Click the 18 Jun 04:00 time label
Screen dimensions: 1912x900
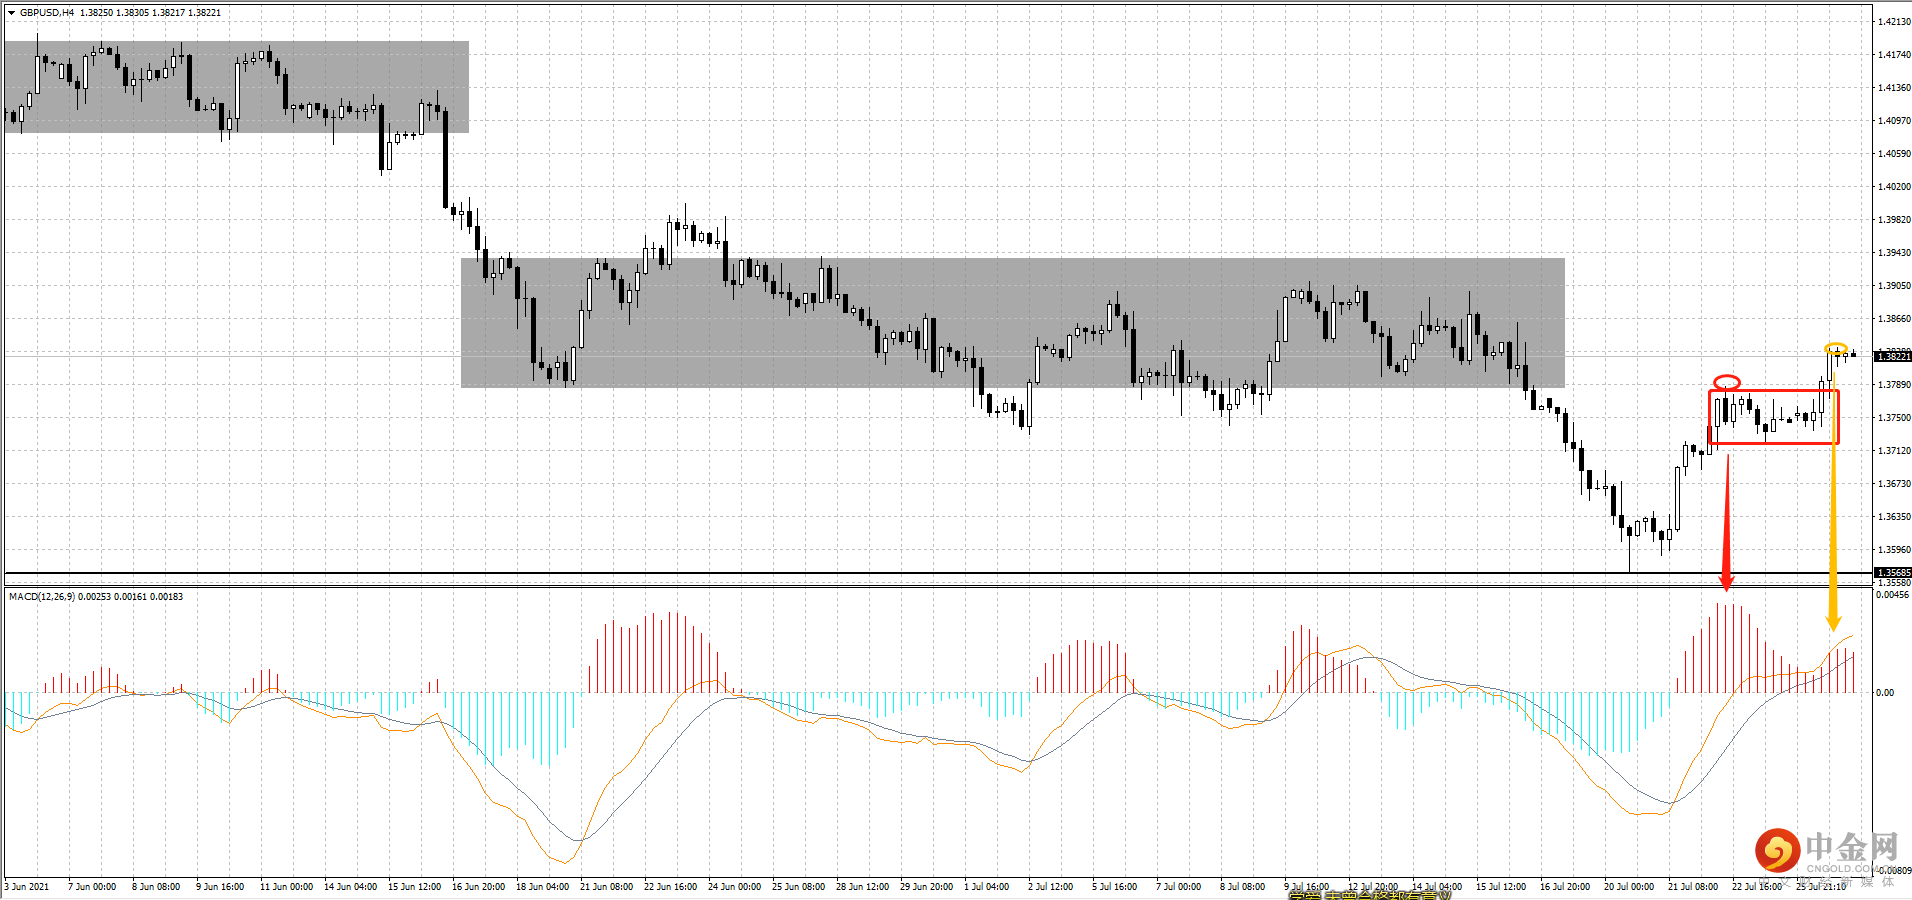(x=542, y=887)
